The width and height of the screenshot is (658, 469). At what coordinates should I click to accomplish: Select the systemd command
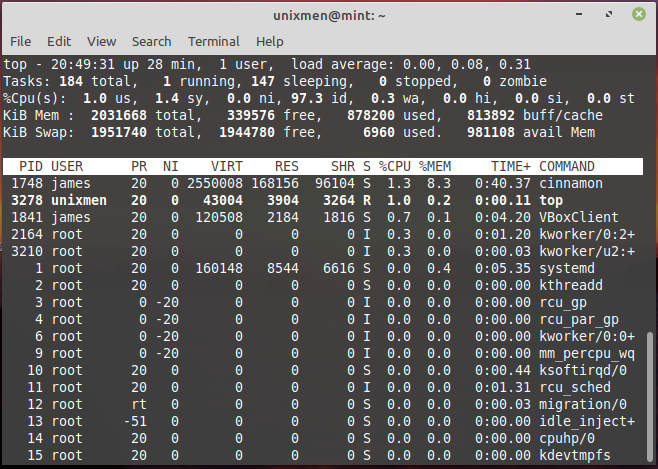(567, 268)
